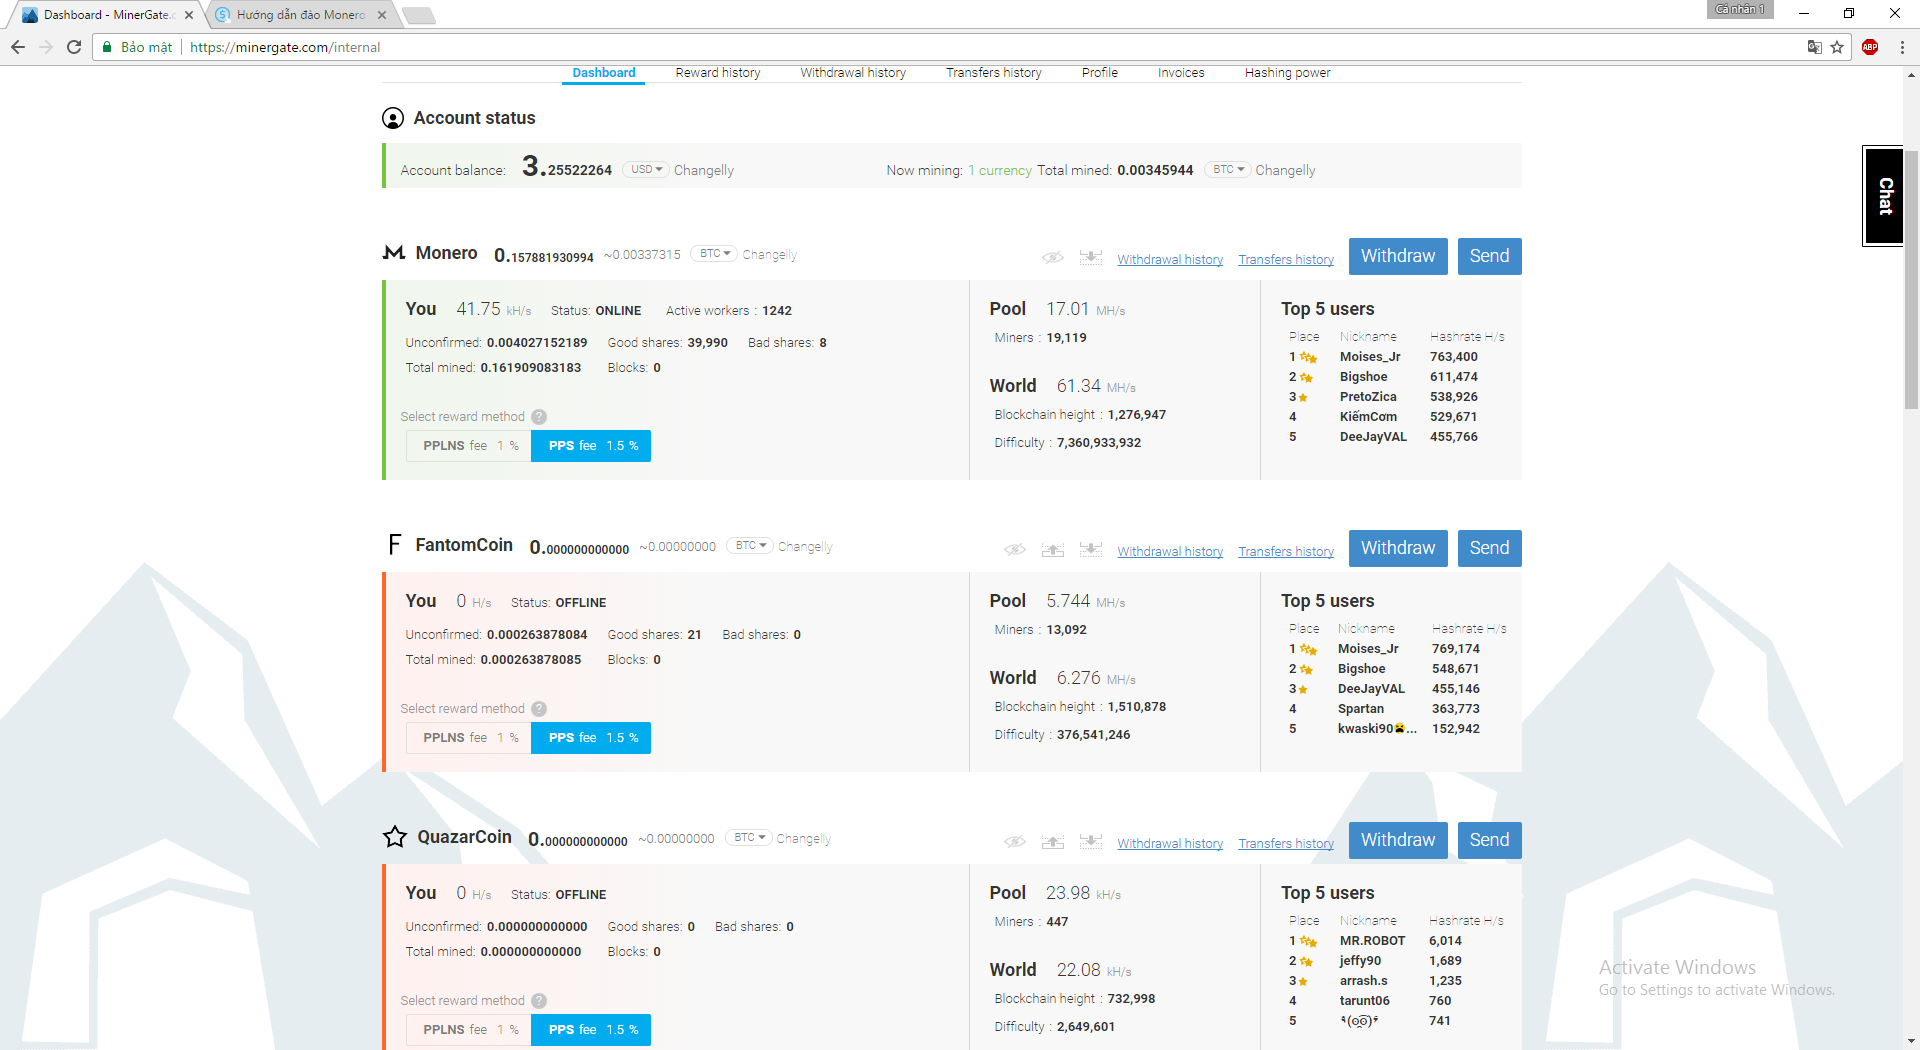Open the Withdrawal history top tab
This screenshot has height=1050, width=1920.
[x=853, y=73]
